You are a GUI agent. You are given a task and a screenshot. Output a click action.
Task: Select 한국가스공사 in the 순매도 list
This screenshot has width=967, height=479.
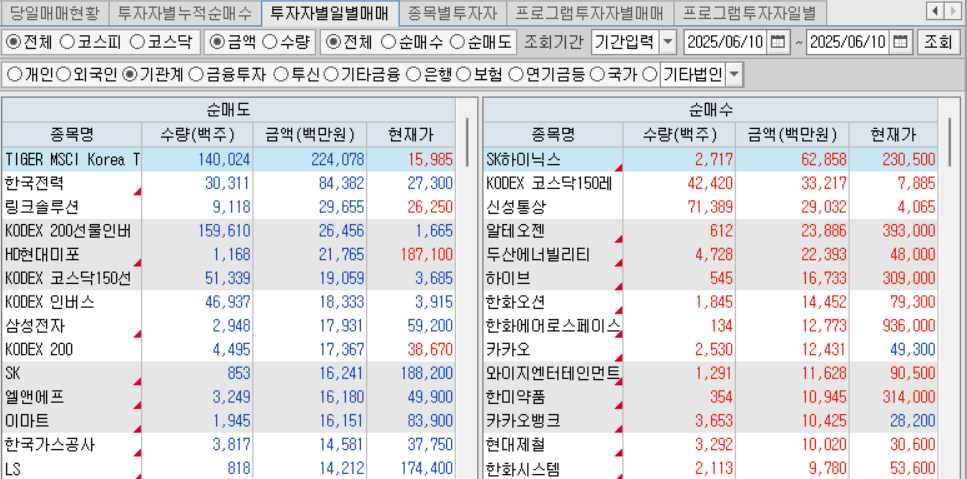coord(228,445)
